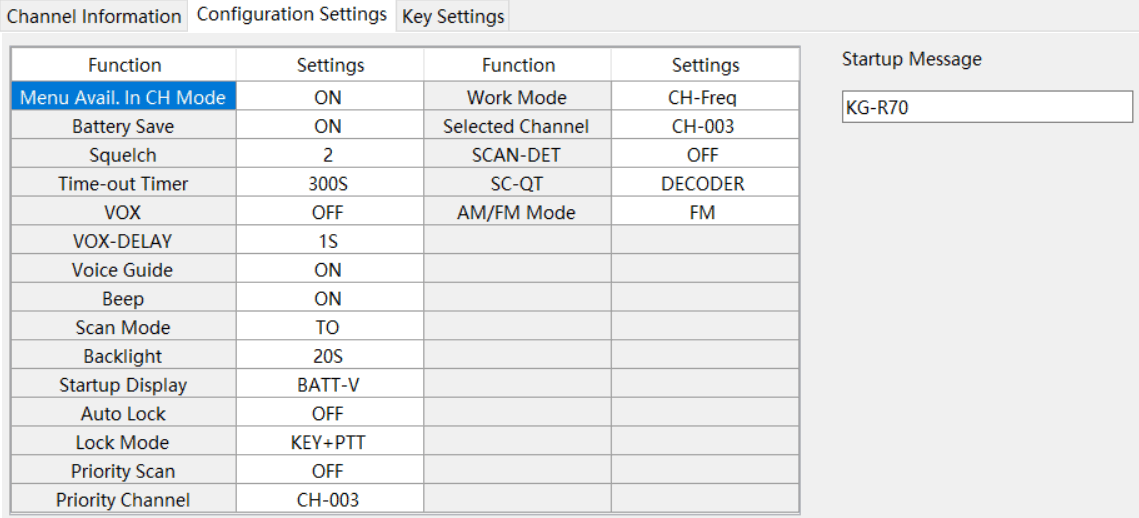1139x518 pixels.
Task: Switch to the Channel Information tab
Action: pyautogui.click(x=94, y=16)
